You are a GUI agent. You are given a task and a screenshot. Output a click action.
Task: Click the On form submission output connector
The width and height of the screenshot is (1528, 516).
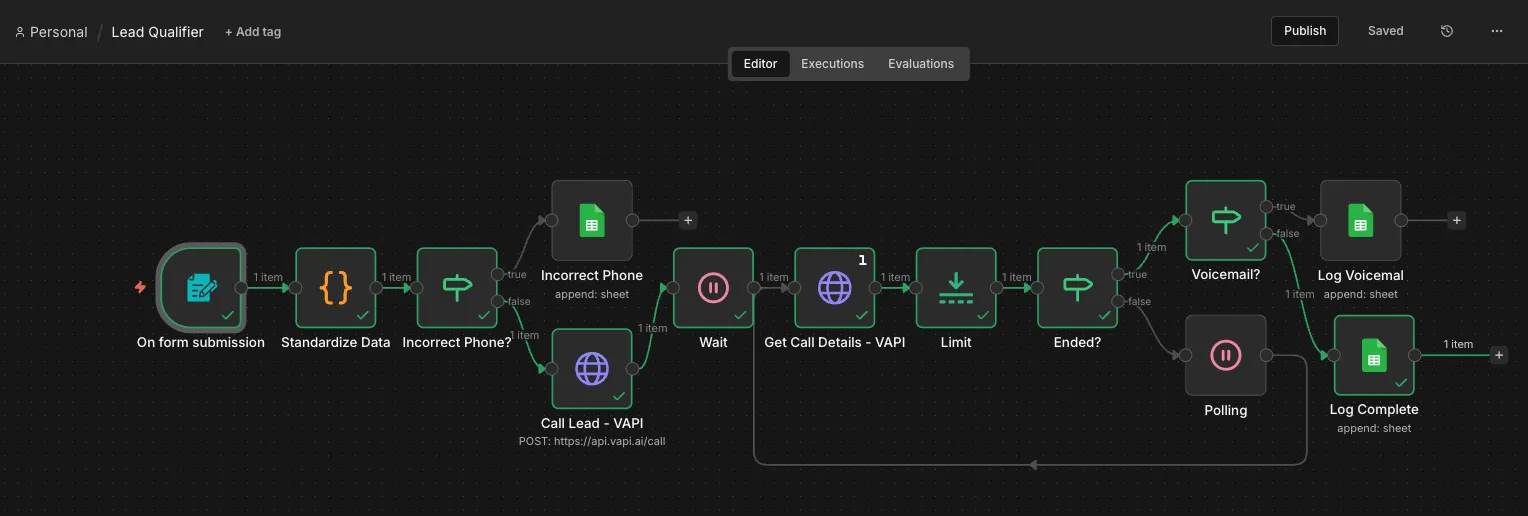click(241, 288)
